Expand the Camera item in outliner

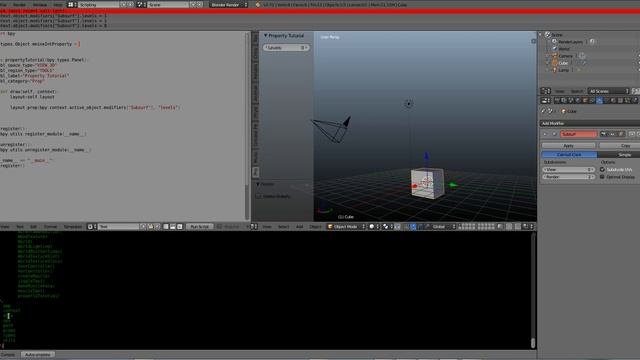548,56
